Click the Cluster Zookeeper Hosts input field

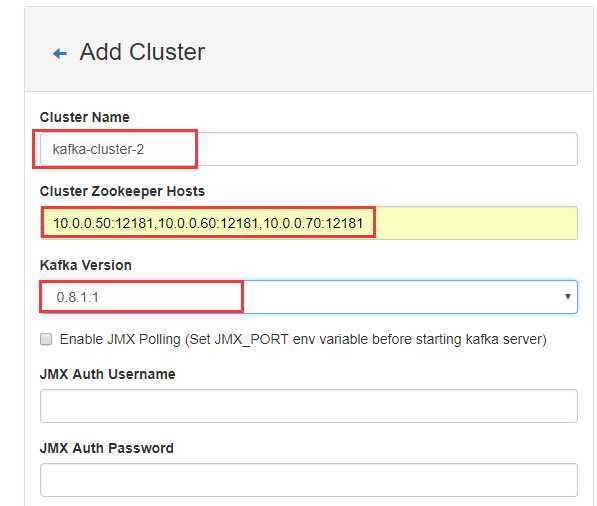click(x=309, y=223)
